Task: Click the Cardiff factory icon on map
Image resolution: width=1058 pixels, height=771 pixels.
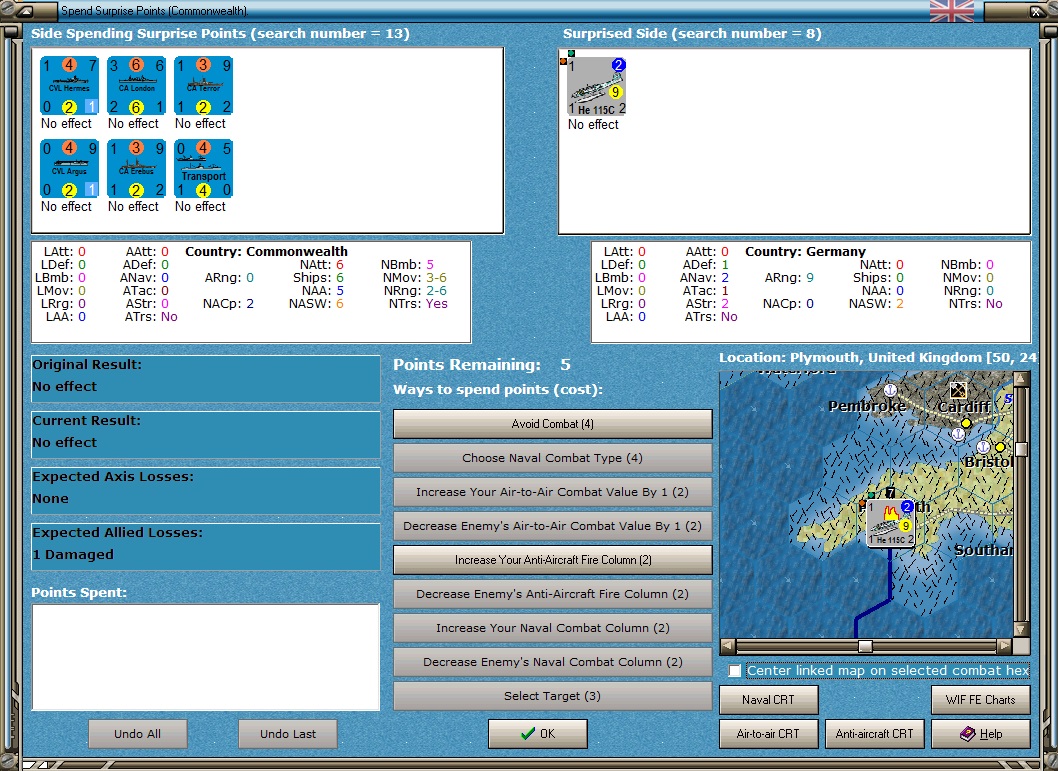Action: click(958, 390)
